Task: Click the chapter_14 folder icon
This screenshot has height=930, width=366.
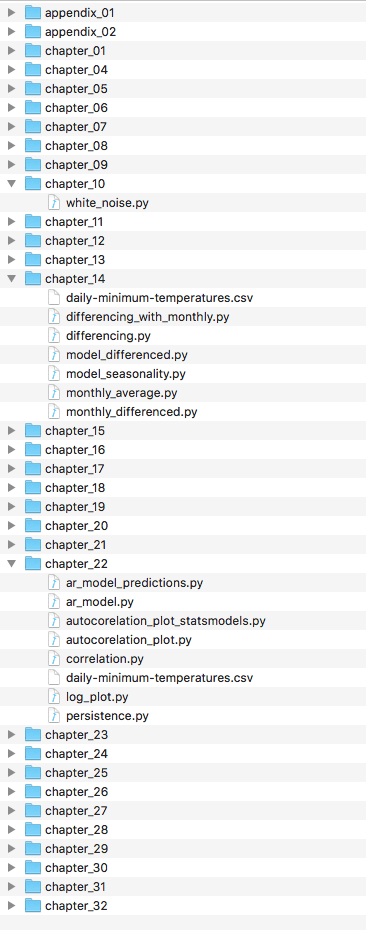Action: pos(33,278)
